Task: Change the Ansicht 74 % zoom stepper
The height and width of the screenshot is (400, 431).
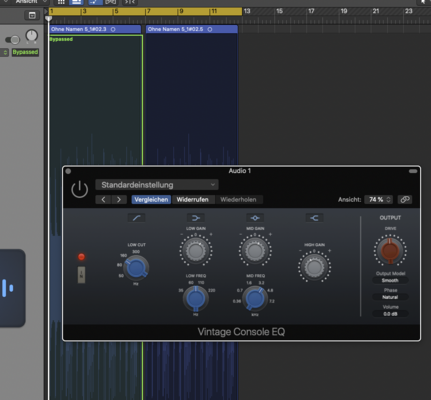Action: click(378, 200)
